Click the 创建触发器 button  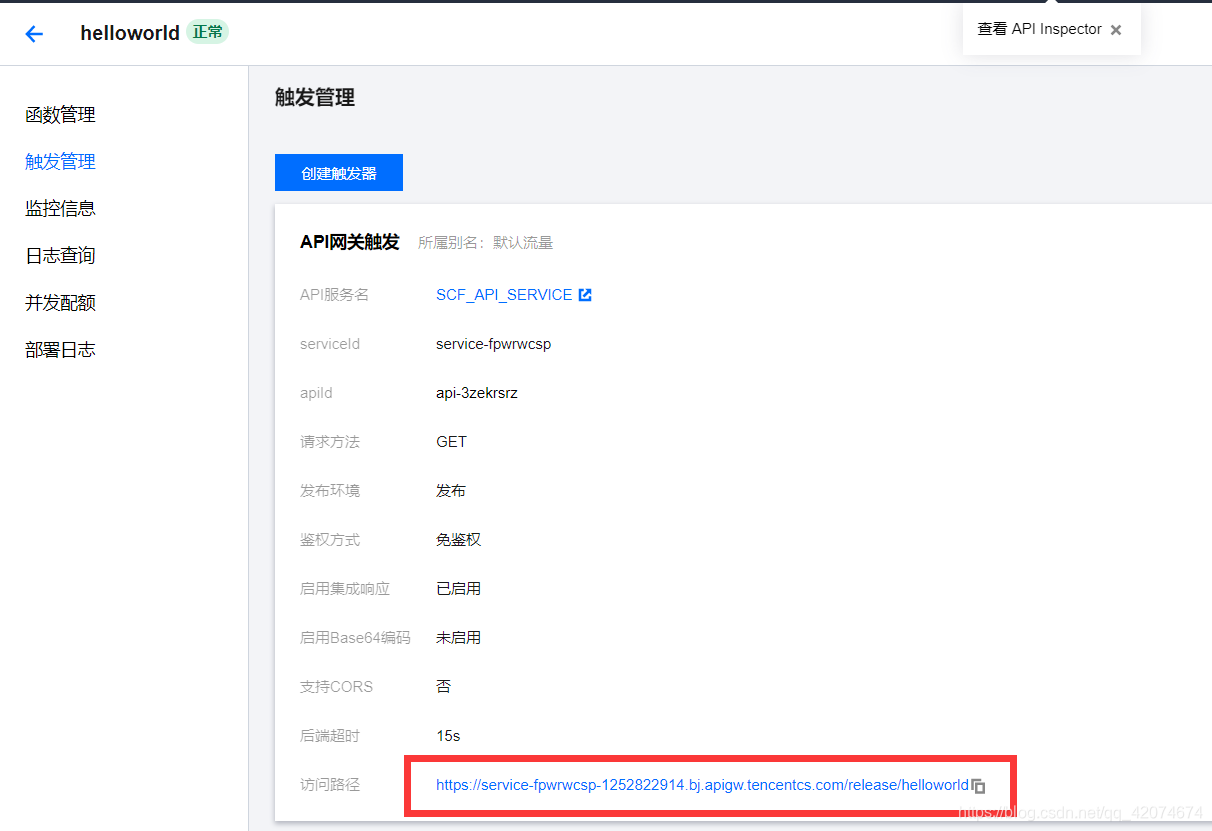[338, 172]
